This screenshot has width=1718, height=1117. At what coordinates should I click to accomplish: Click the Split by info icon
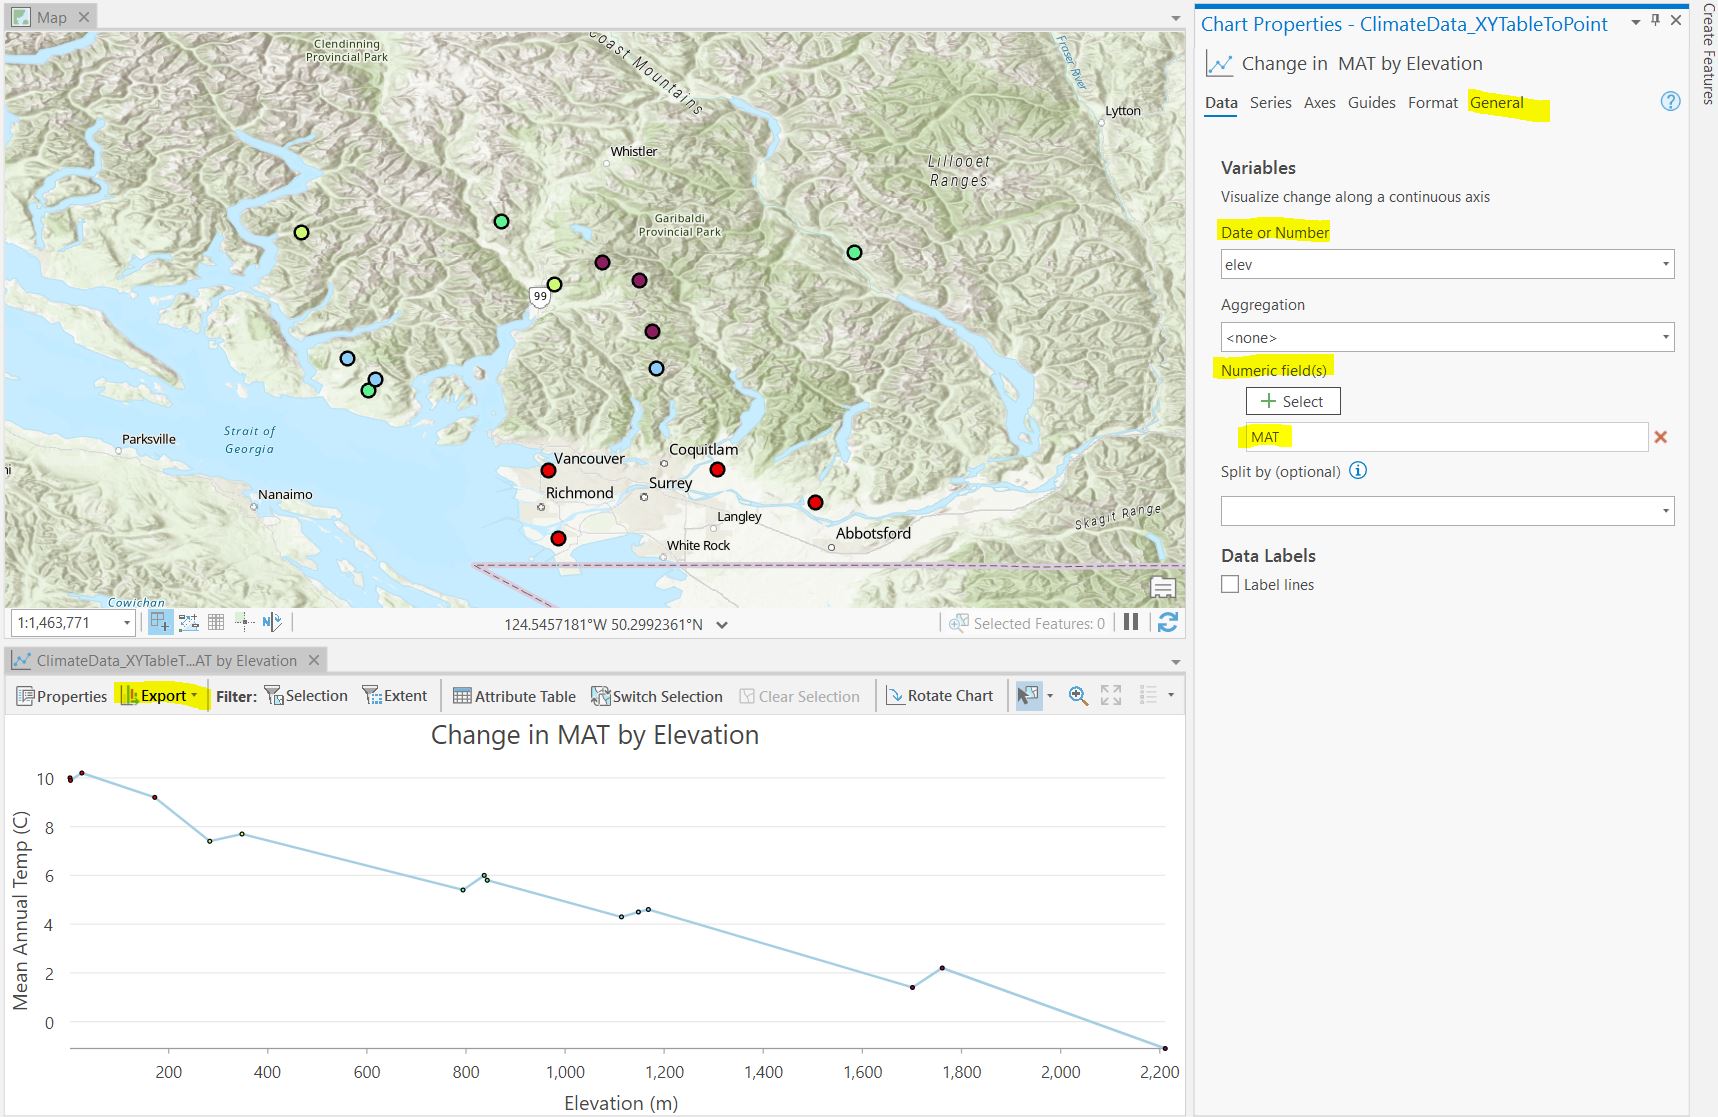click(x=1358, y=471)
